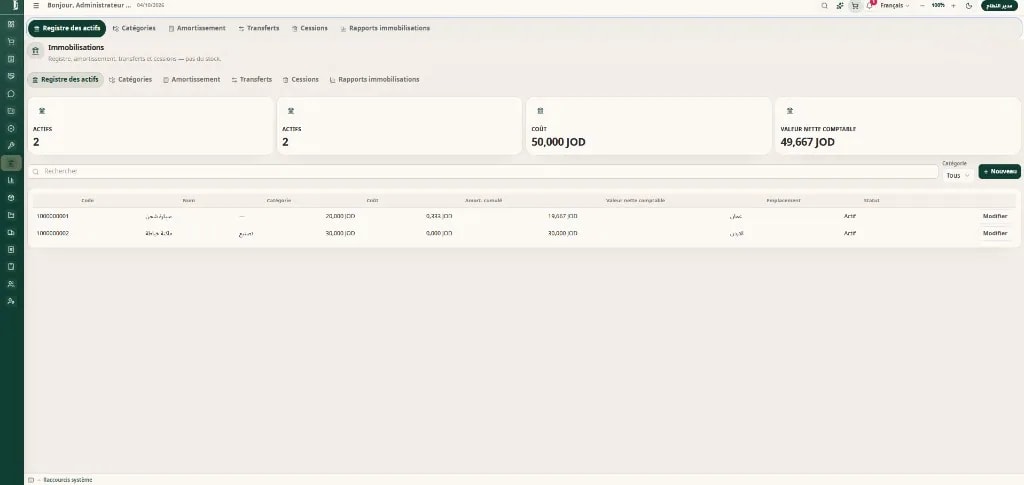
Task: Select Registre des actifs tab under Immobilisations
Action: click(x=65, y=80)
